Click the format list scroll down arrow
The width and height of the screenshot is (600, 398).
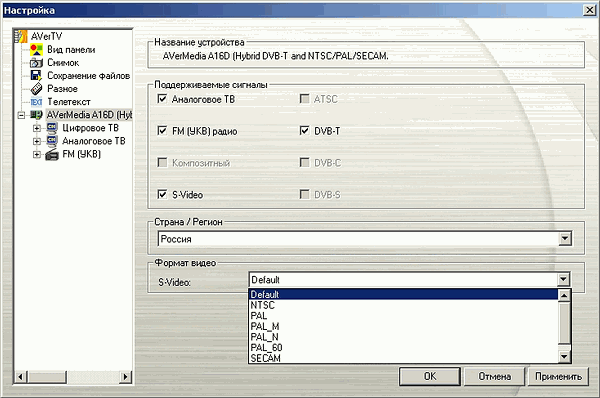[x=564, y=357]
